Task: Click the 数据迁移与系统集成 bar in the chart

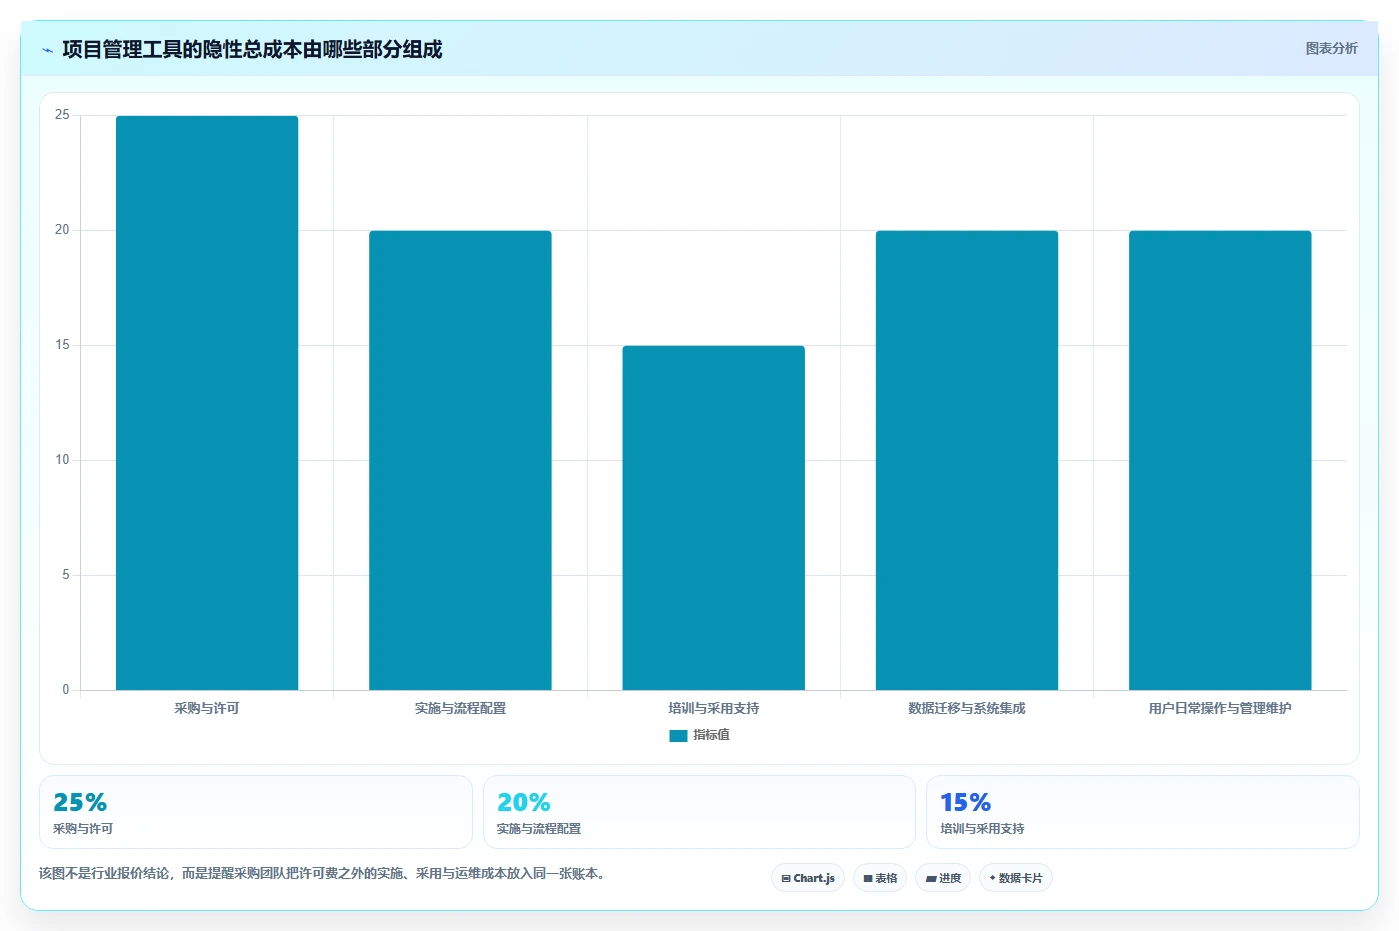Action: tap(967, 460)
